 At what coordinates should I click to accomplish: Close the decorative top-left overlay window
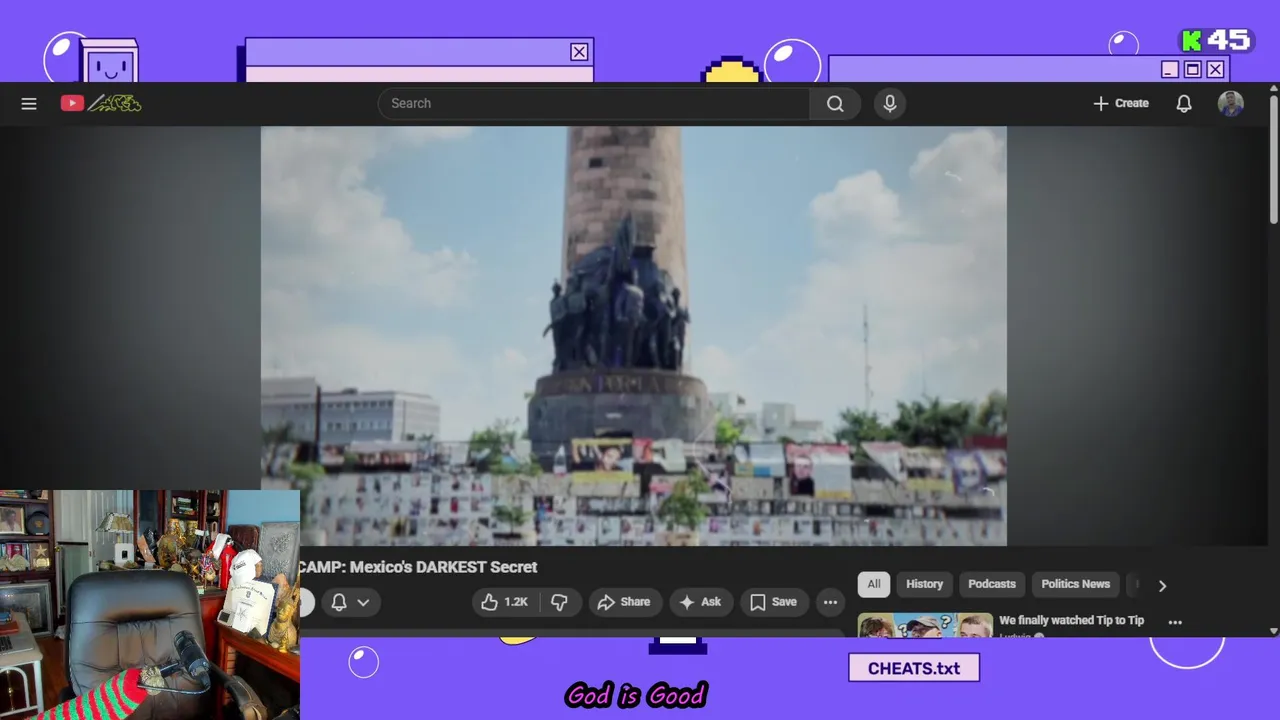(579, 52)
